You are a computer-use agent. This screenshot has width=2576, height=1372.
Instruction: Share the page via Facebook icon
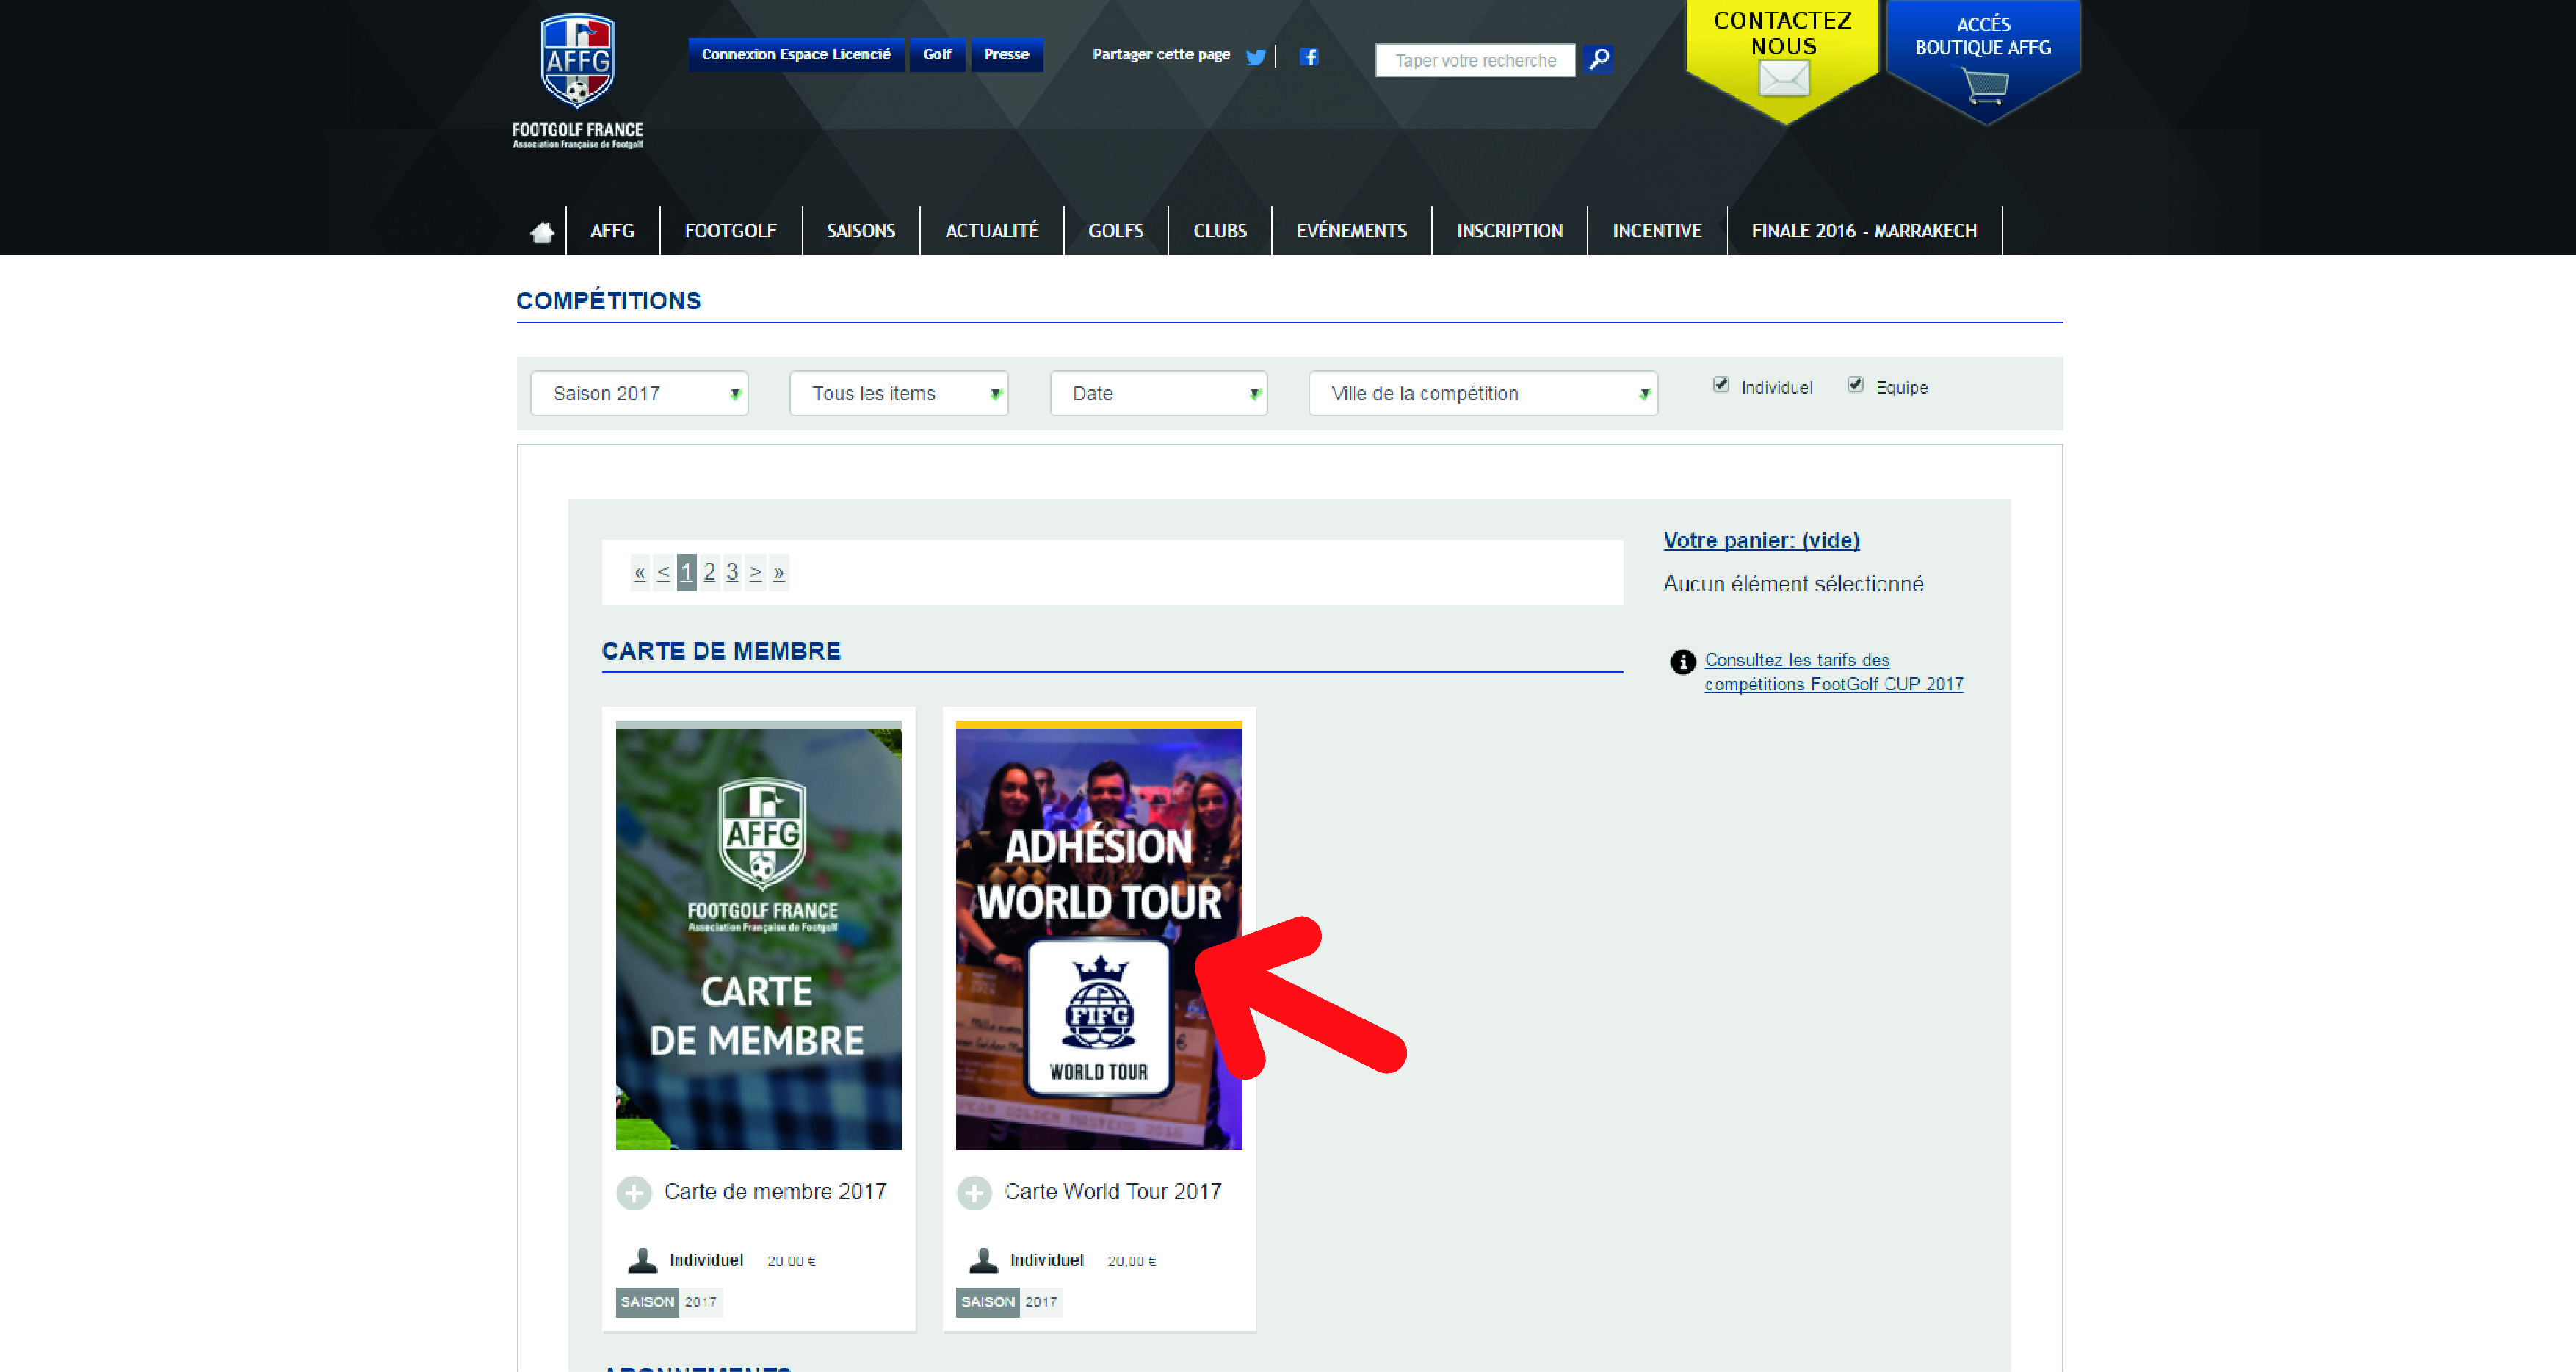tap(1308, 57)
